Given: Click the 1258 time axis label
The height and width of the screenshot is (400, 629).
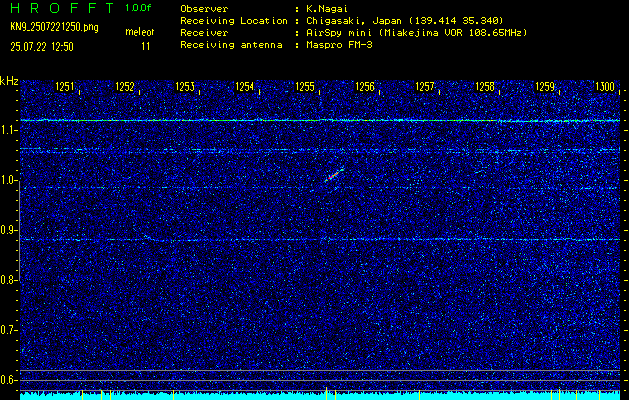Looking at the screenshot, I should [x=485, y=86].
